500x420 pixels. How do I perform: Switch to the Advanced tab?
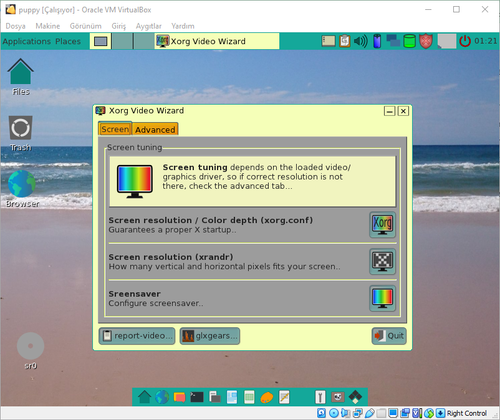155,129
